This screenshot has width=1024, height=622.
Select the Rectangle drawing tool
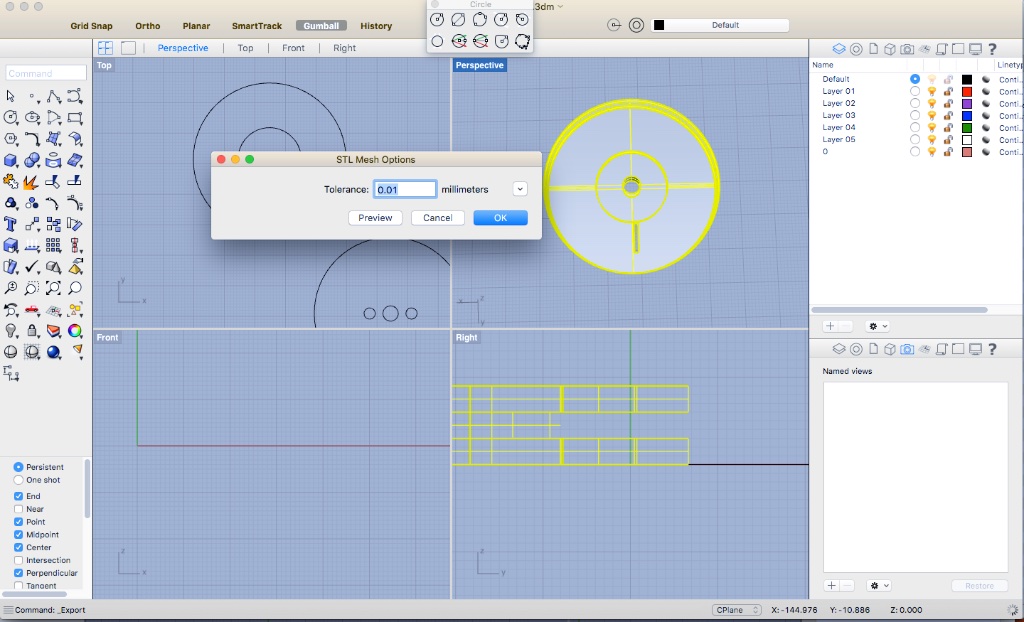coord(75,118)
